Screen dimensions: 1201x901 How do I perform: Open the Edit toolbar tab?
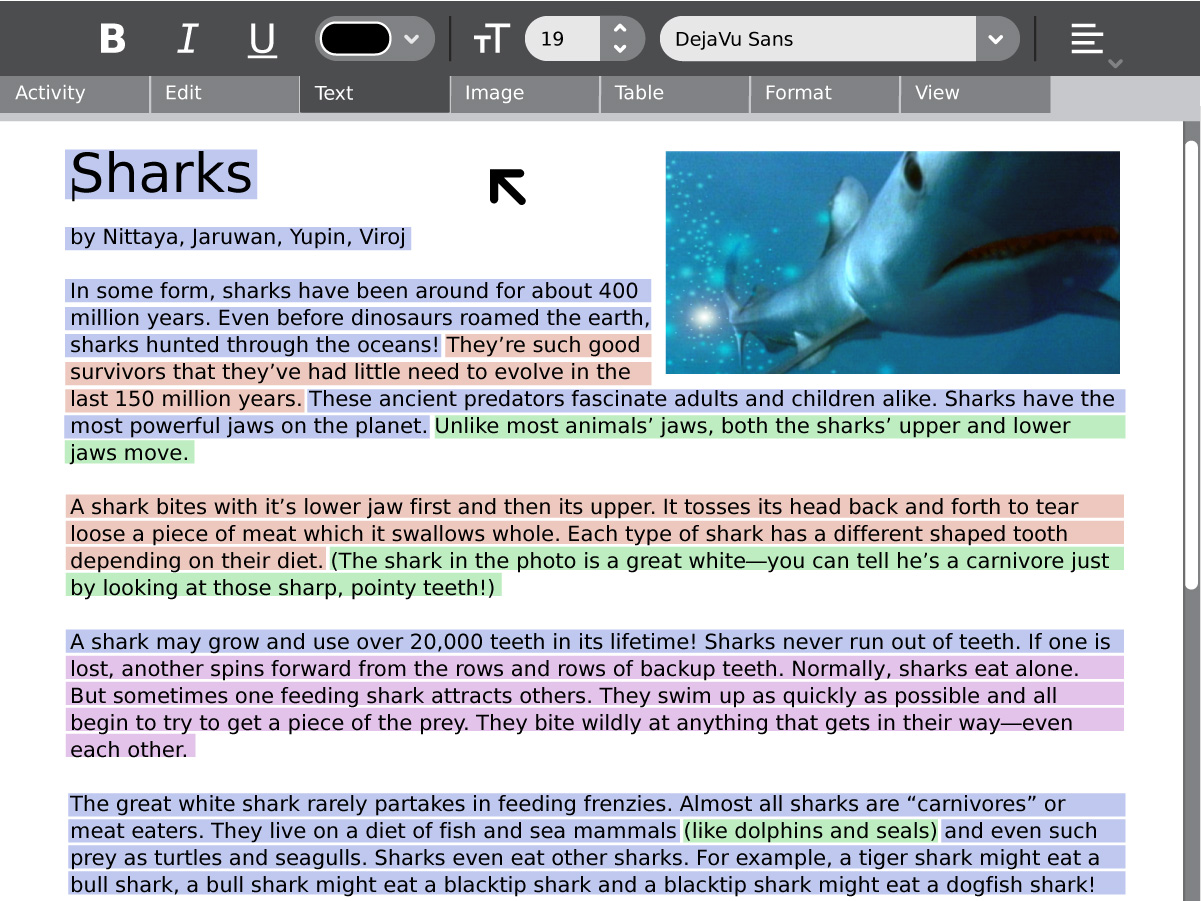225,93
